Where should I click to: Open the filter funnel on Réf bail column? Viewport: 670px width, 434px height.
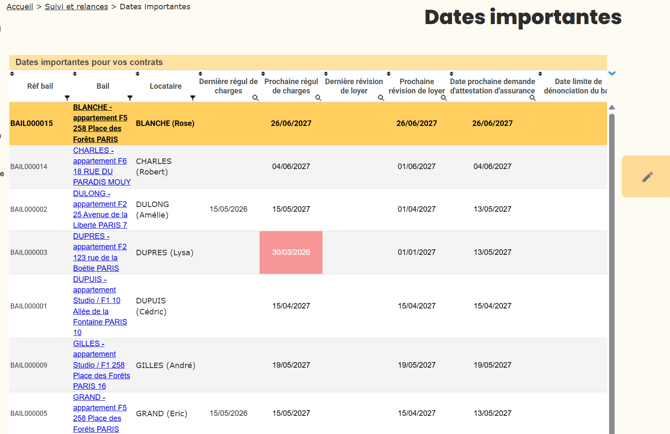tap(67, 98)
